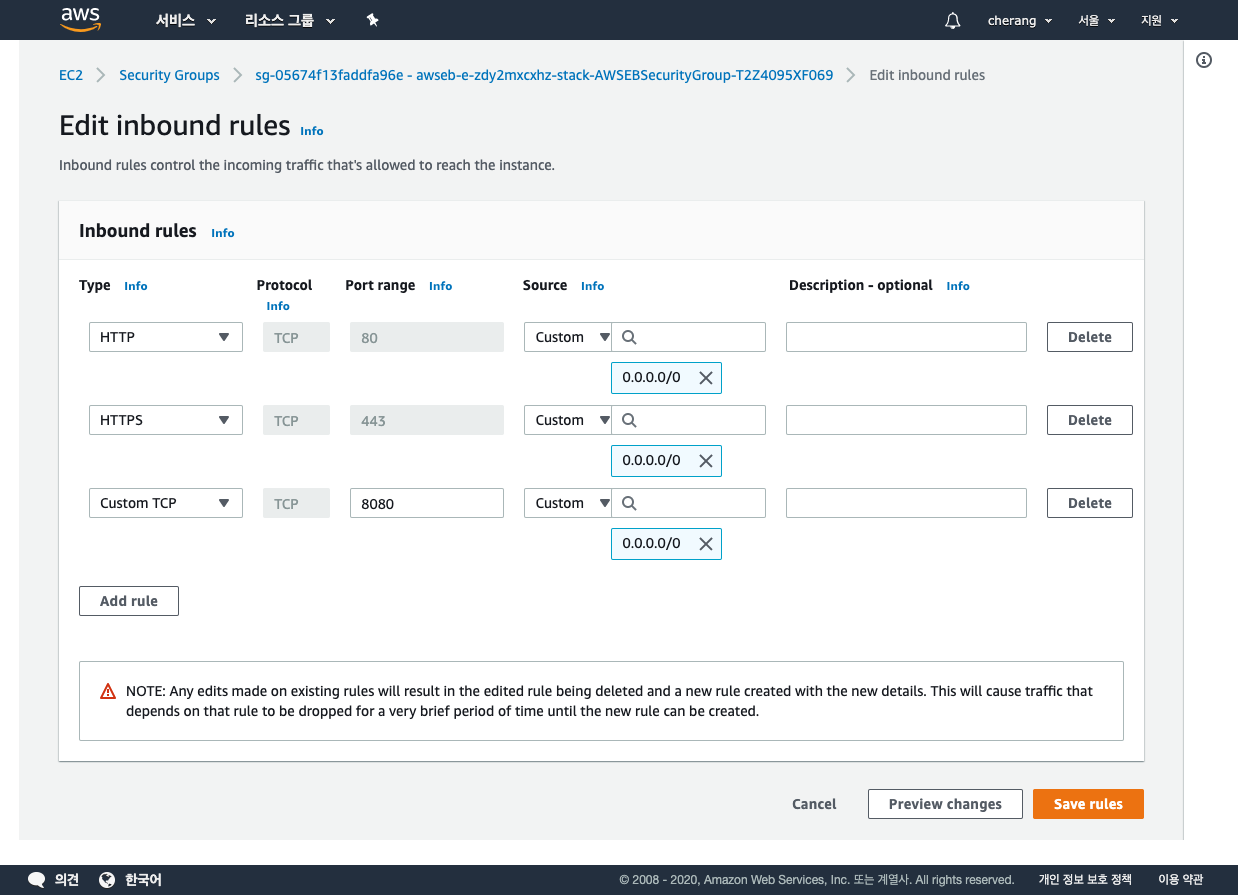Click the AWS logo home icon

tap(81, 19)
